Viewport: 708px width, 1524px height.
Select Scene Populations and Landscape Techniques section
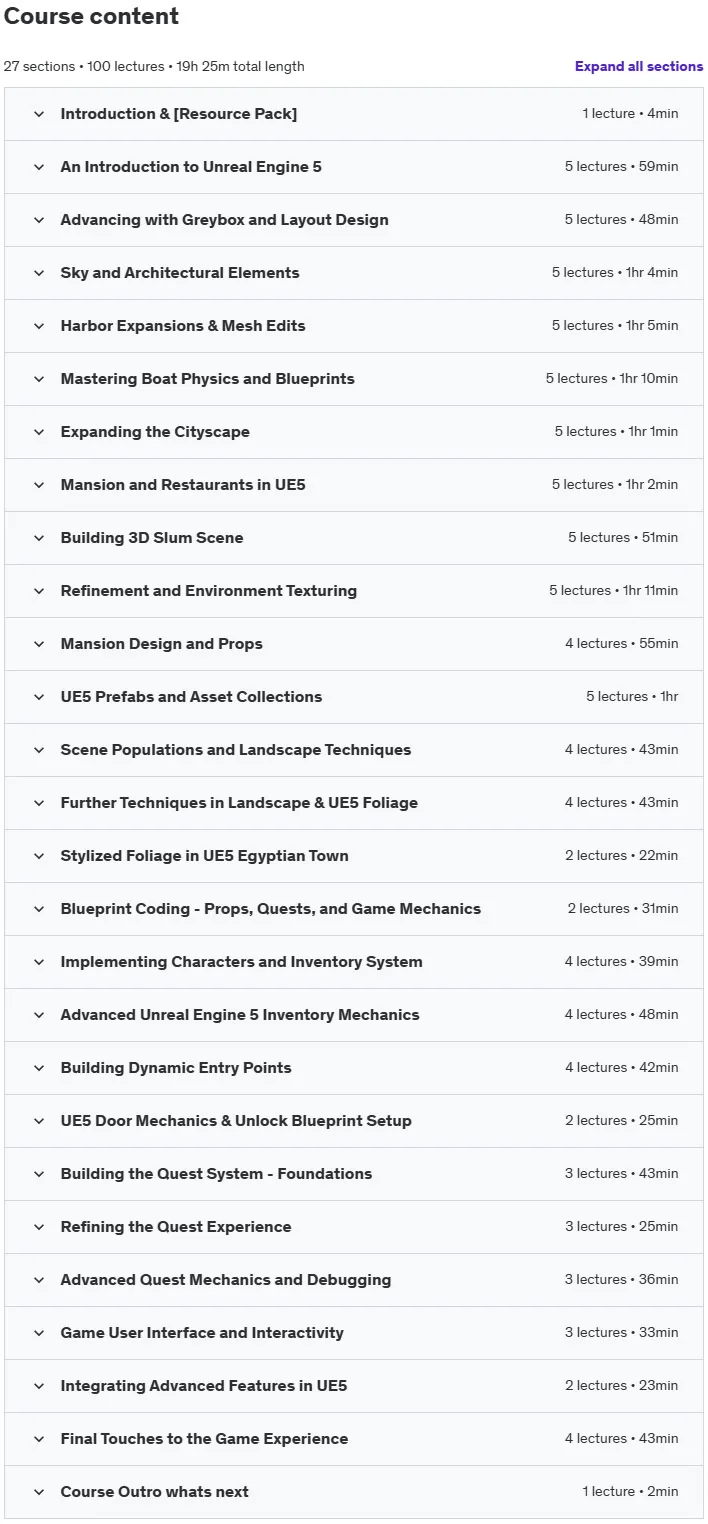(x=354, y=750)
